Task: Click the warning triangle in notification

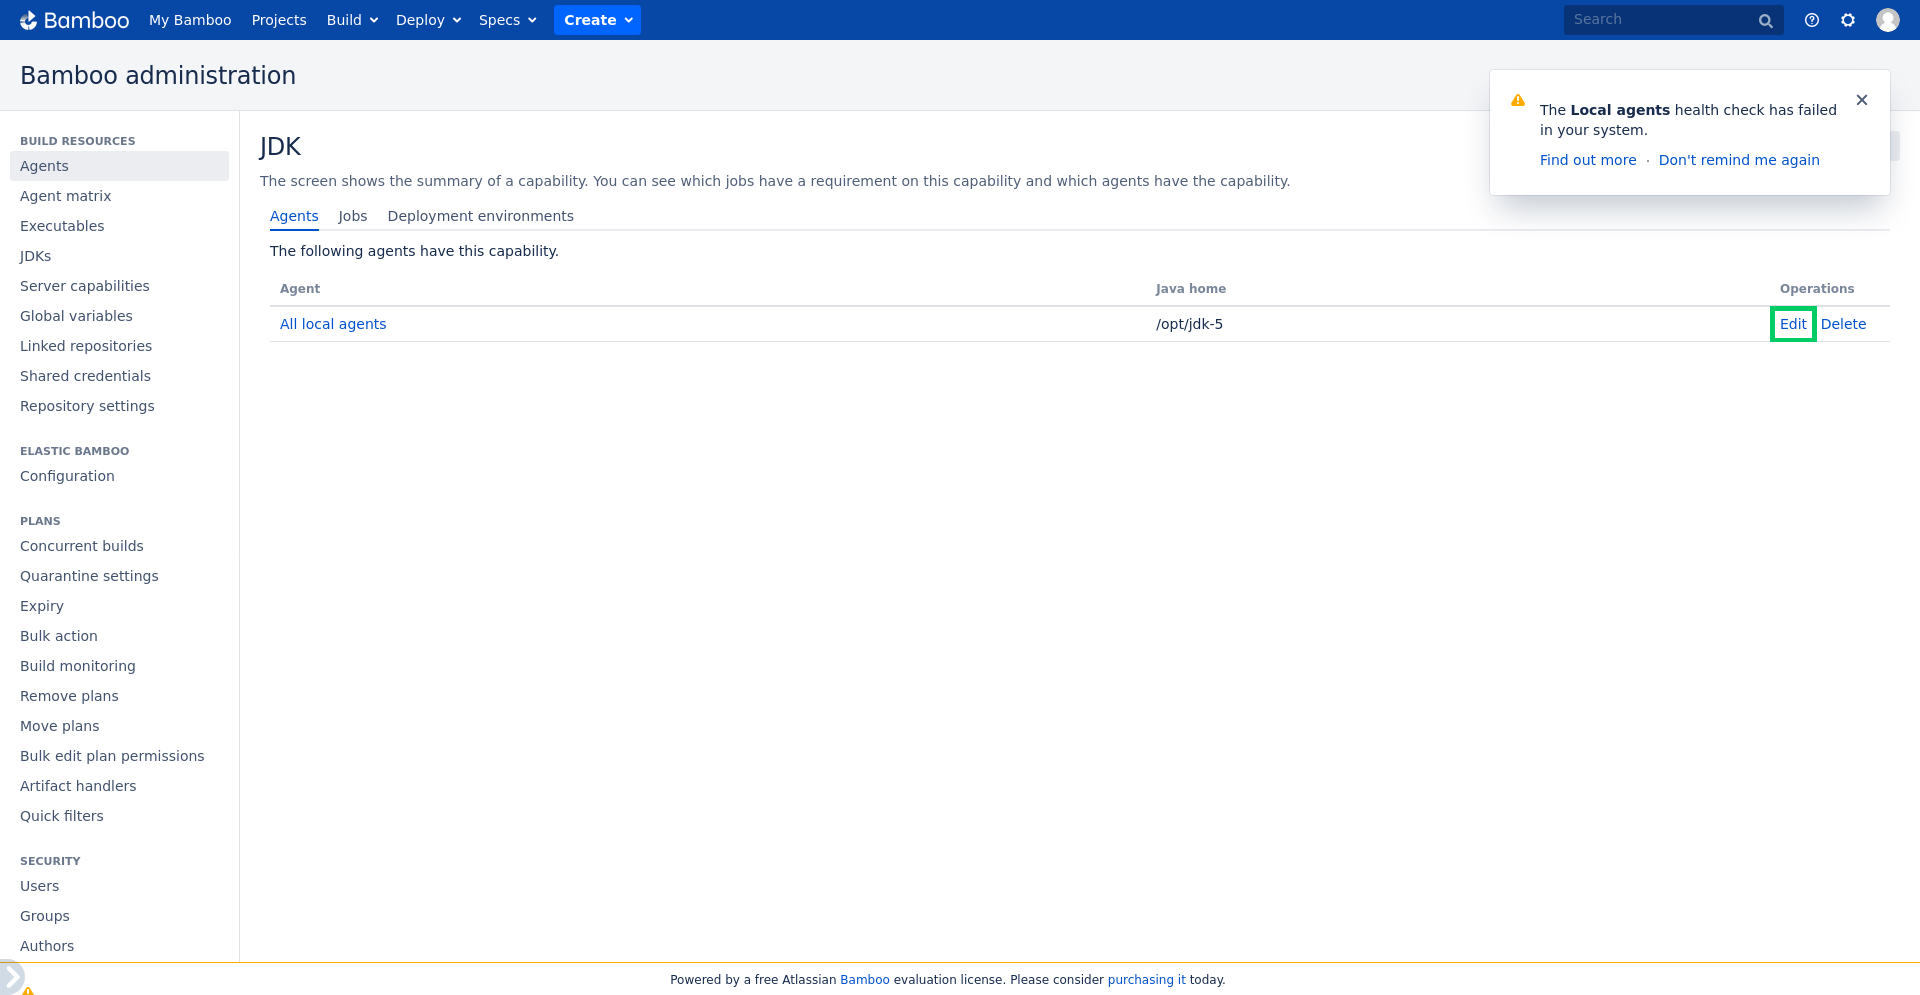Action: 1518,100
